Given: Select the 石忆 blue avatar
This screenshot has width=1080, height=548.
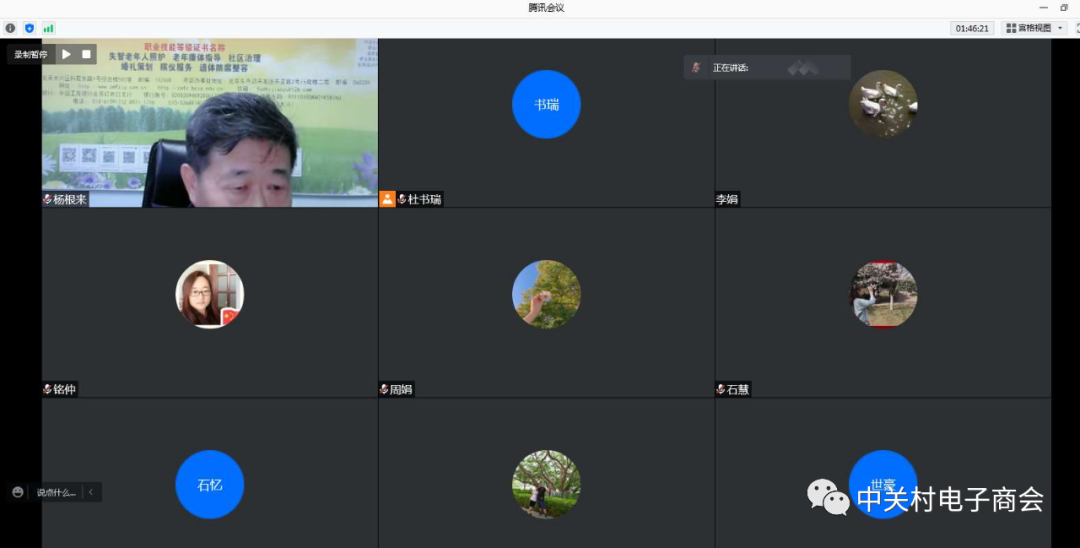Looking at the screenshot, I should (210, 484).
